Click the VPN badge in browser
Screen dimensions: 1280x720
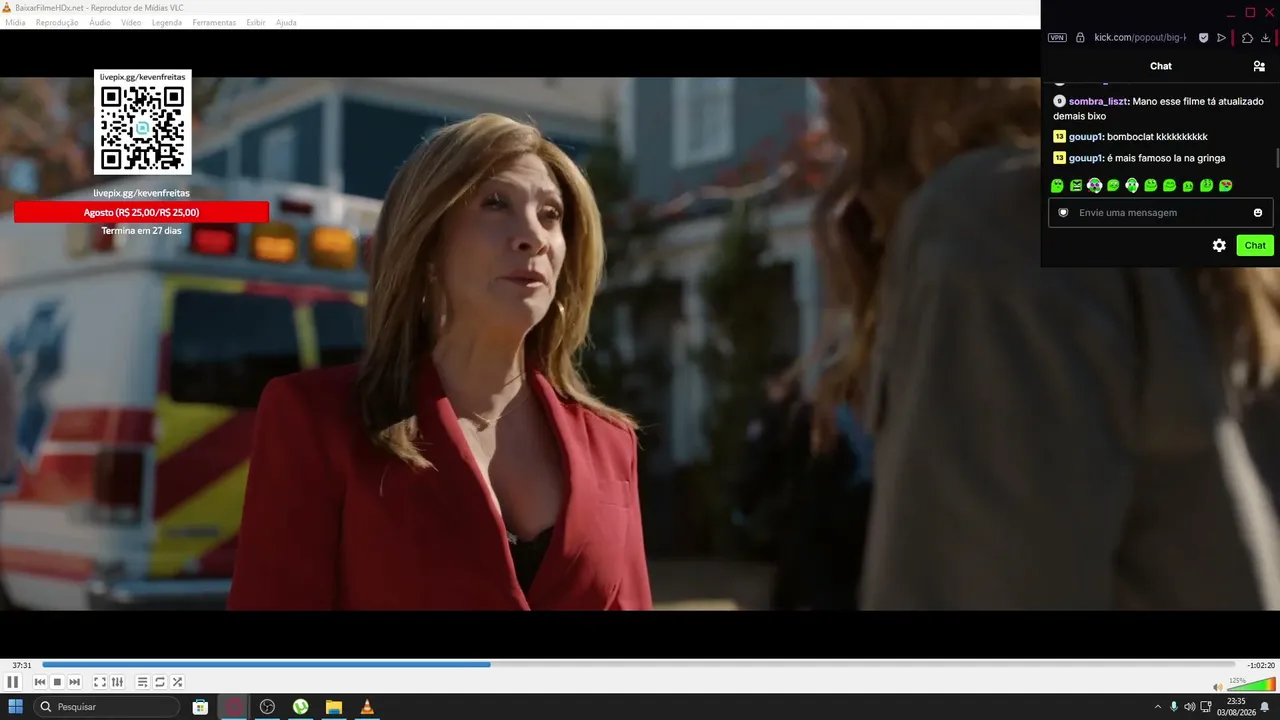coord(1057,38)
